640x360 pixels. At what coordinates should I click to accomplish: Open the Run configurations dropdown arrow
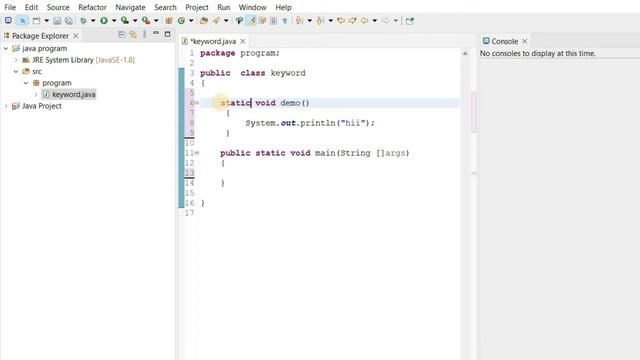114,20
